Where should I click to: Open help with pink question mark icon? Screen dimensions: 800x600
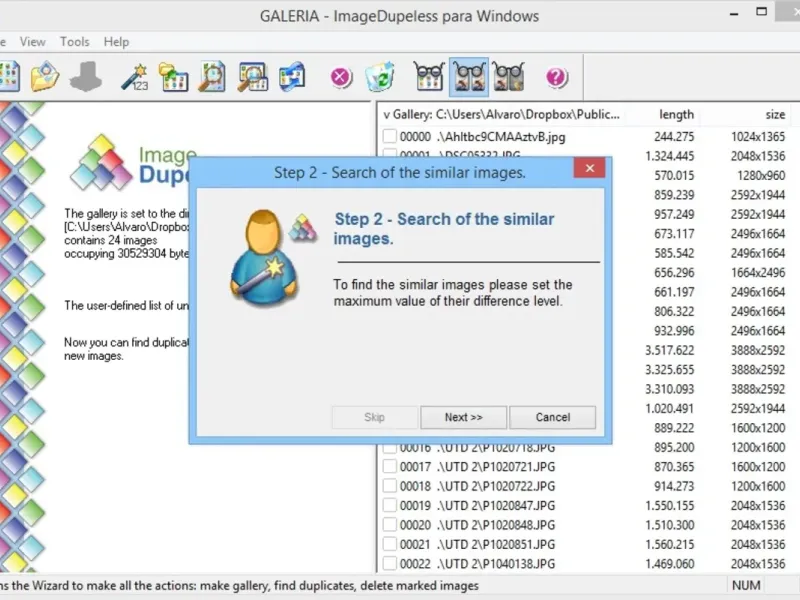[x=556, y=78]
